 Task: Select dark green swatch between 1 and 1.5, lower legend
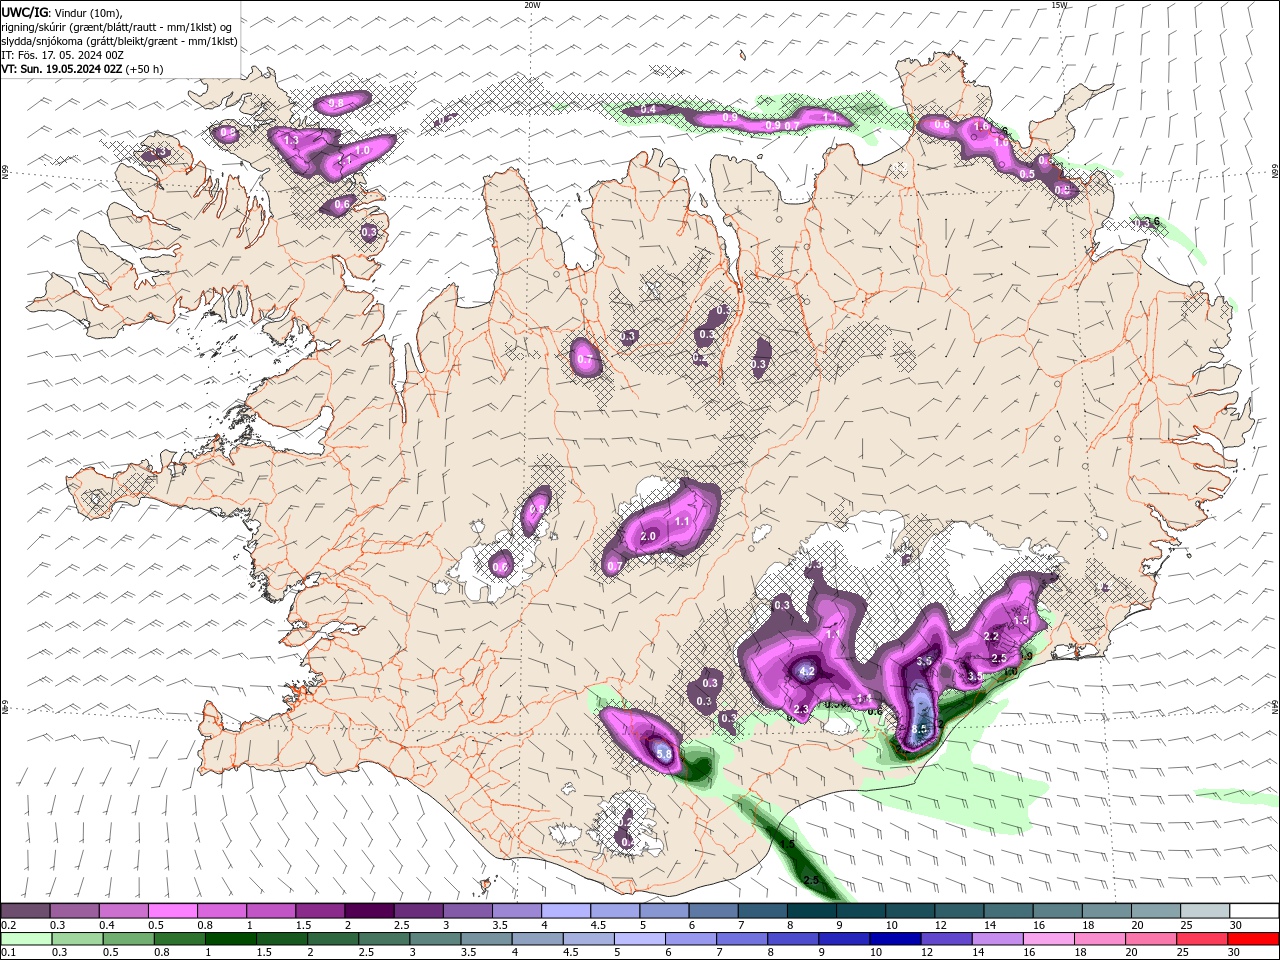tap(230, 939)
